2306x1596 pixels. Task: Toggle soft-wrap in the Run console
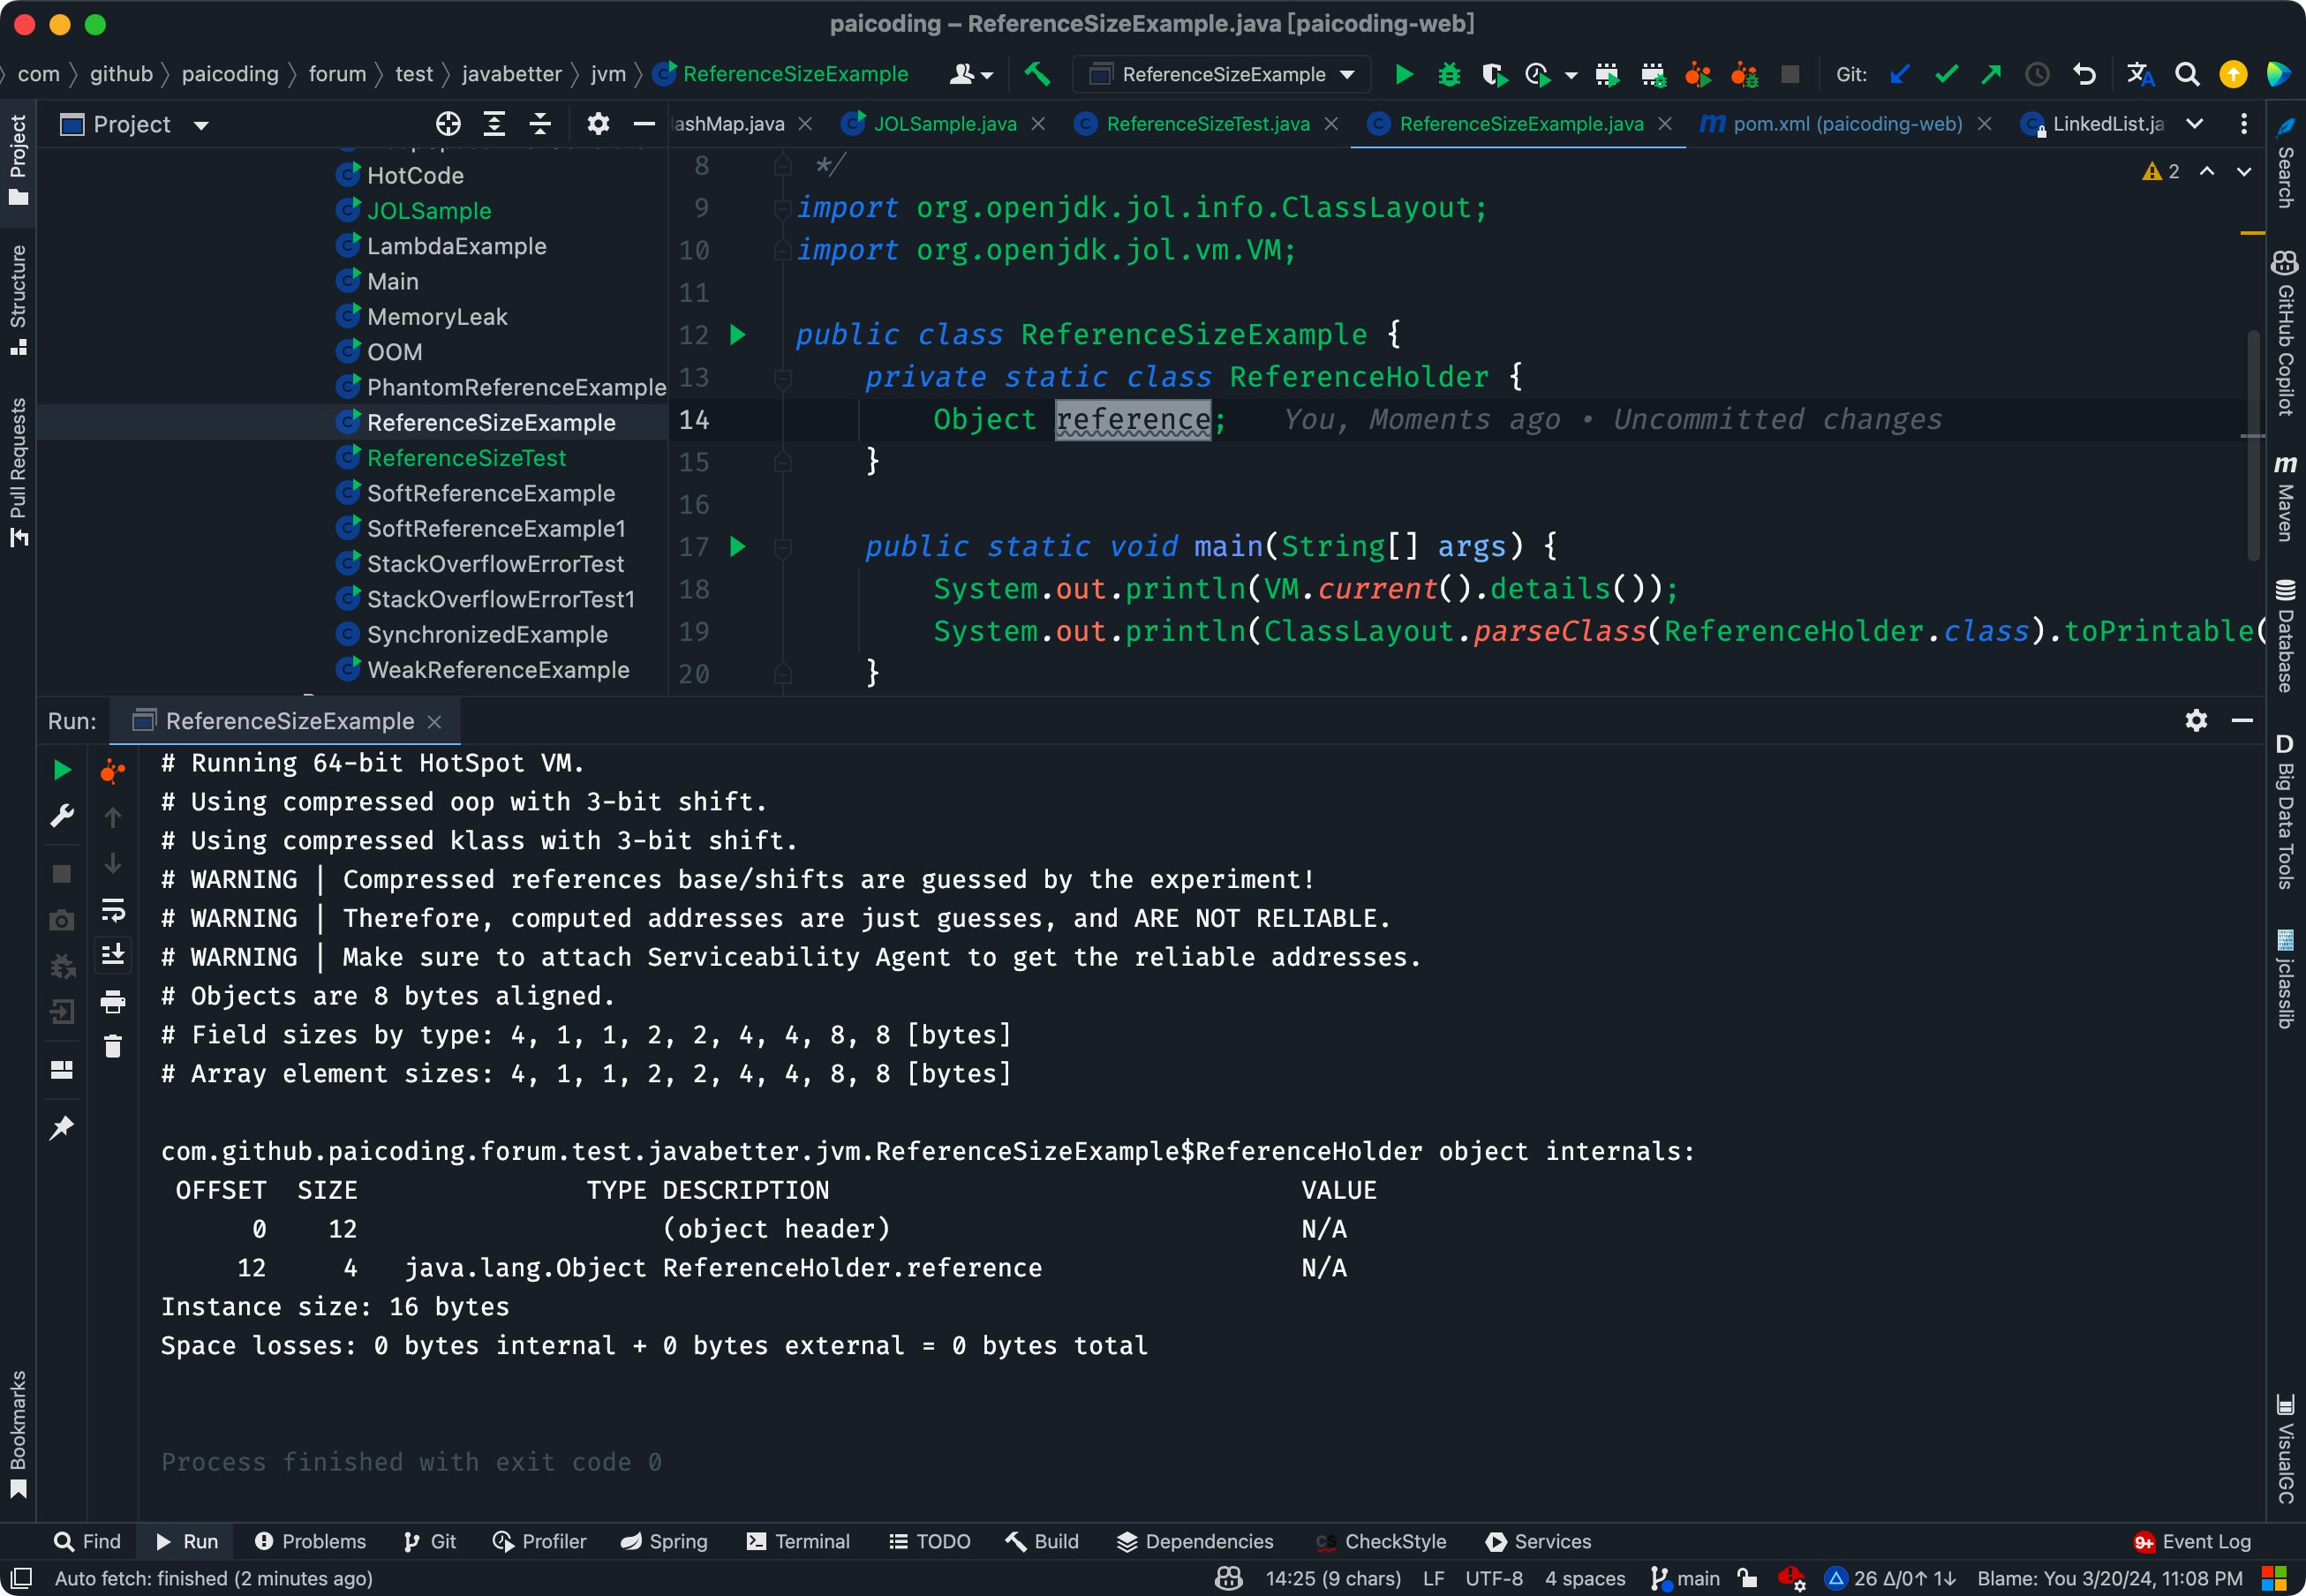[x=112, y=910]
